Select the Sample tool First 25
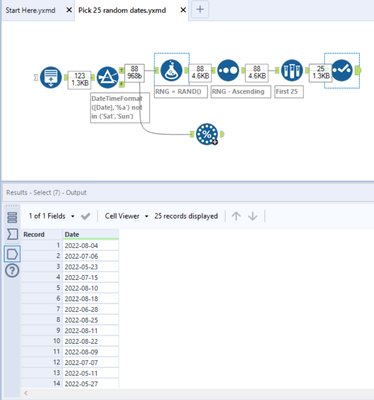 [x=292, y=70]
